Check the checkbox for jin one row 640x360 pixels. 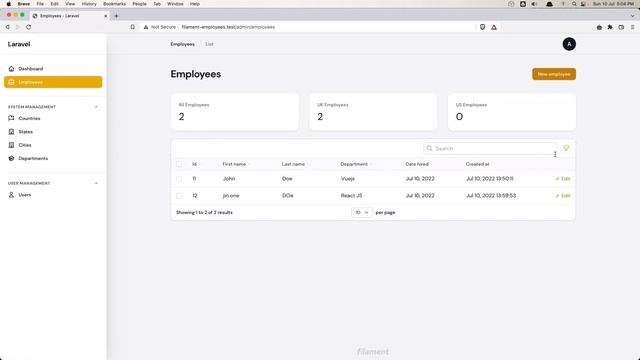[179, 196]
